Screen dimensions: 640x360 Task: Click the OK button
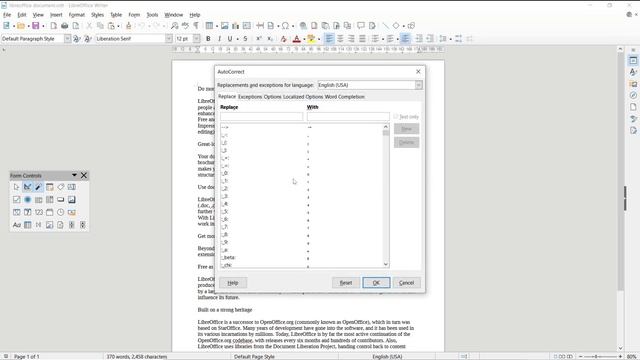point(376,282)
